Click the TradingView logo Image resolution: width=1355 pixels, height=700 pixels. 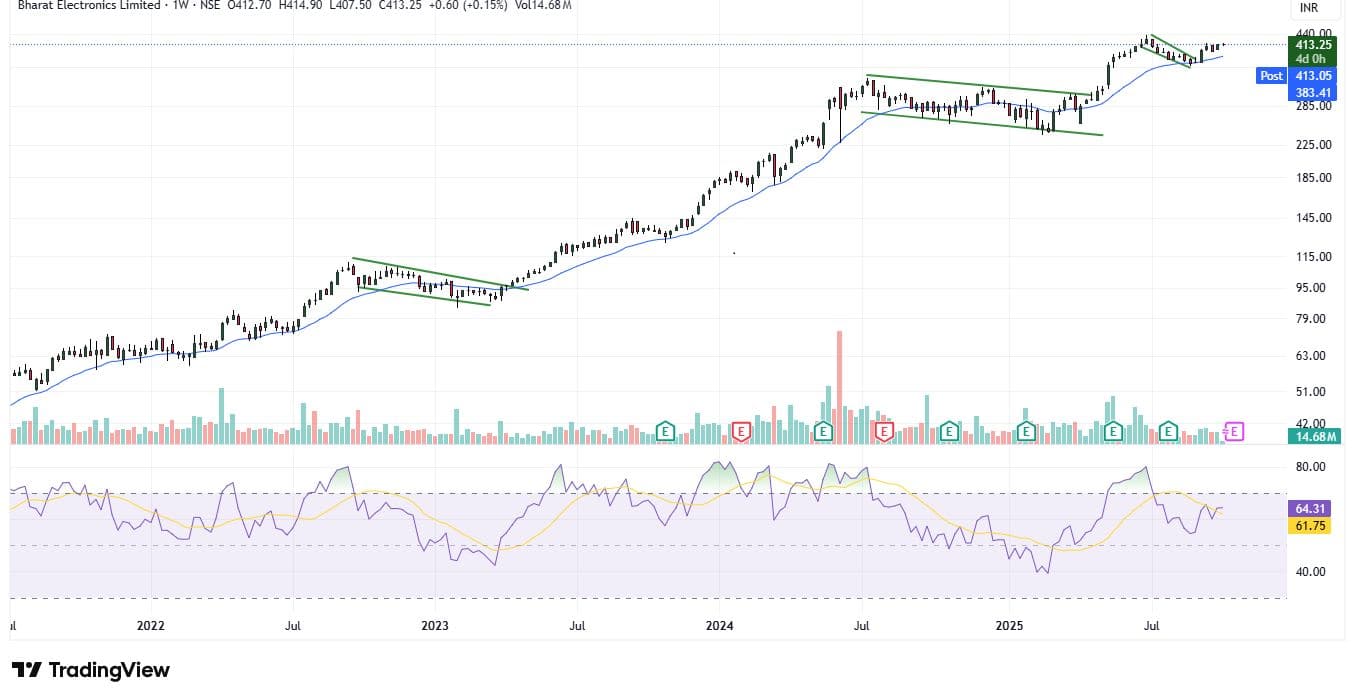point(91,670)
